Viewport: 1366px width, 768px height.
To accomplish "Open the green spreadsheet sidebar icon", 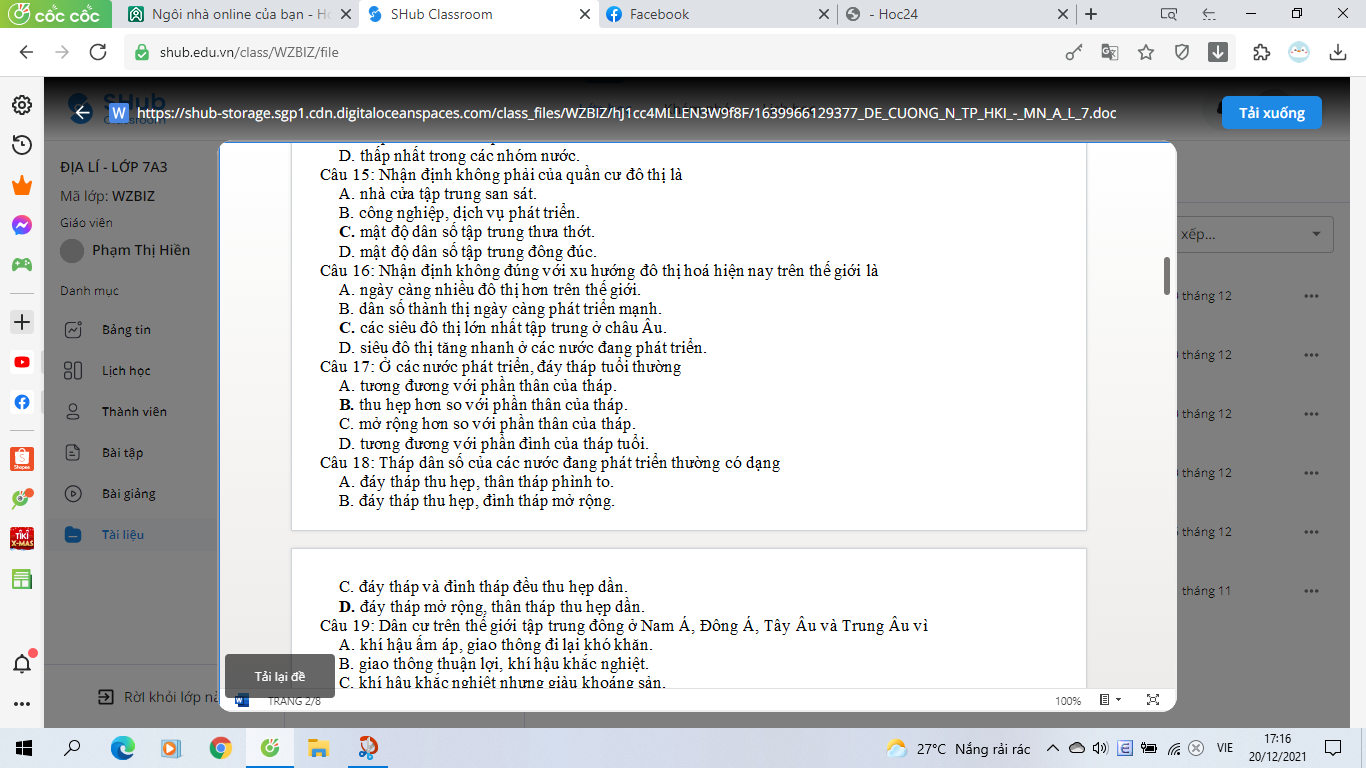I will [21, 579].
